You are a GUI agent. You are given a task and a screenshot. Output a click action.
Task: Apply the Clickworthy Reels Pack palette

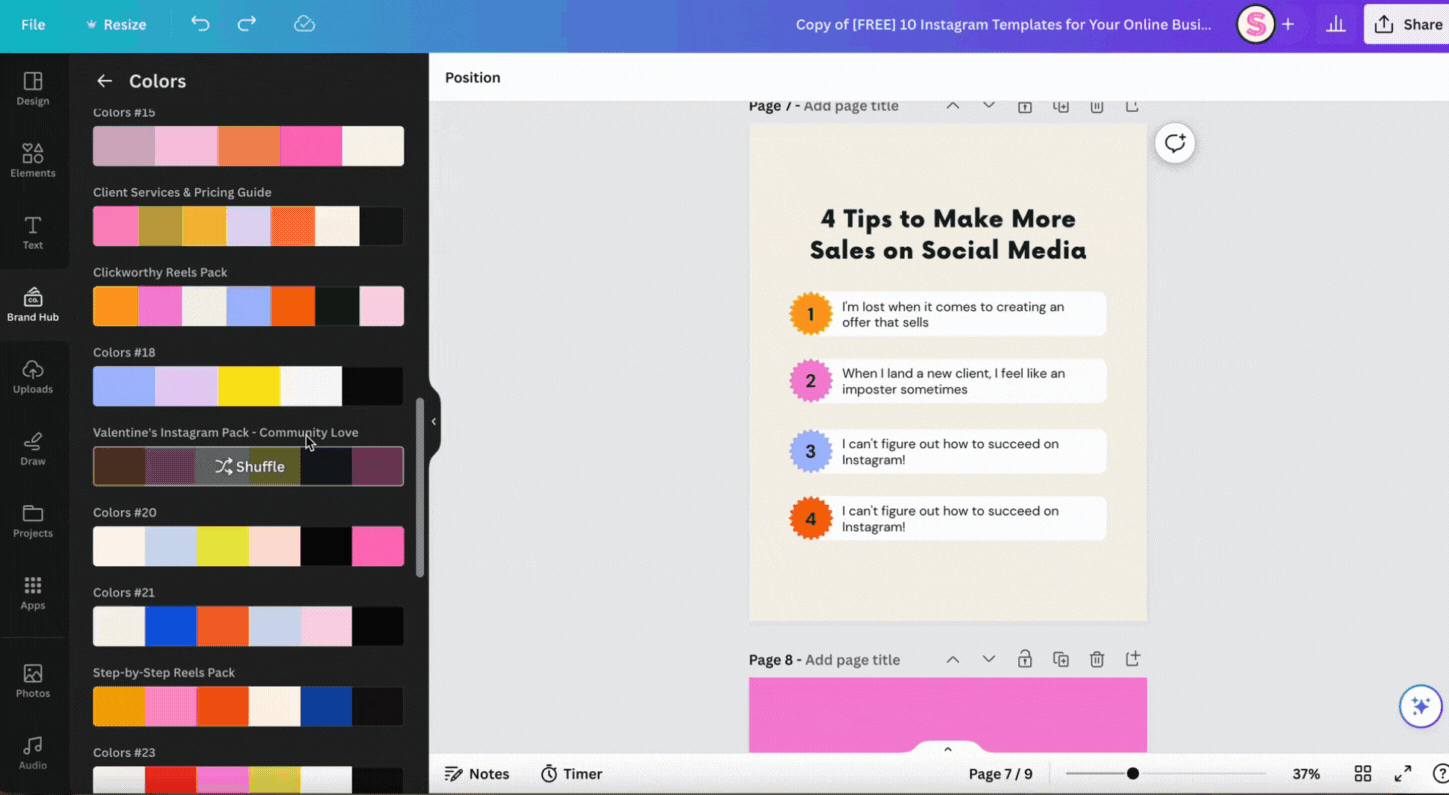[249, 306]
